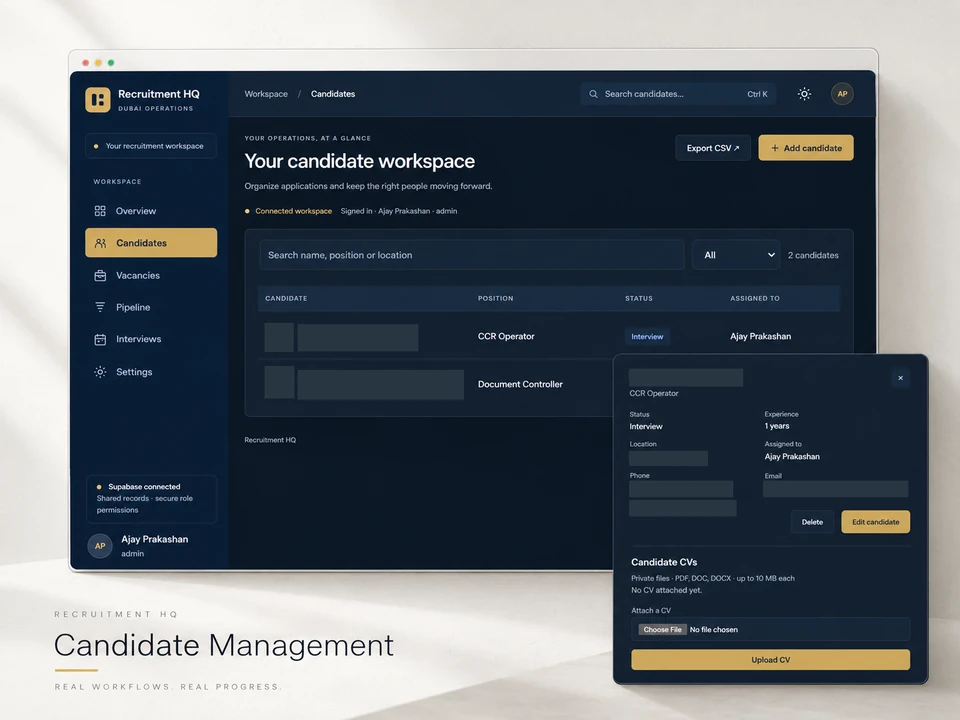Click the Interviews calendar icon
Viewport: 960px width, 720px height.
tap(100, 339)
